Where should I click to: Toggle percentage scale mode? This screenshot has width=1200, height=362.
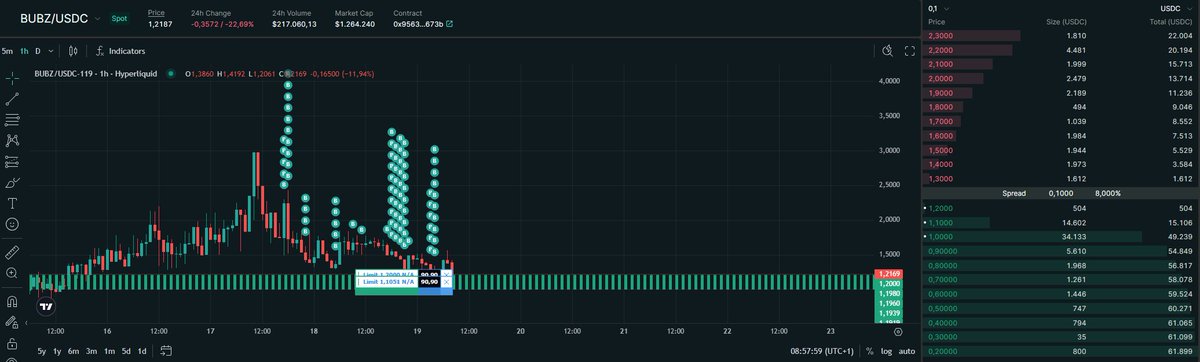(871, 351)
